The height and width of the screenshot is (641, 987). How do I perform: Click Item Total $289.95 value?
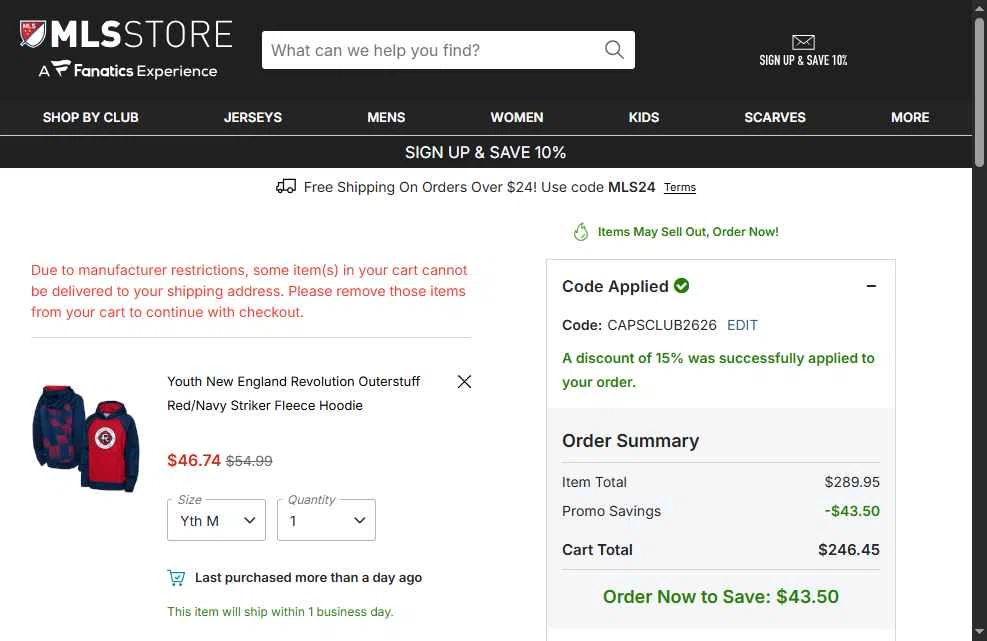tap(852, 482)
